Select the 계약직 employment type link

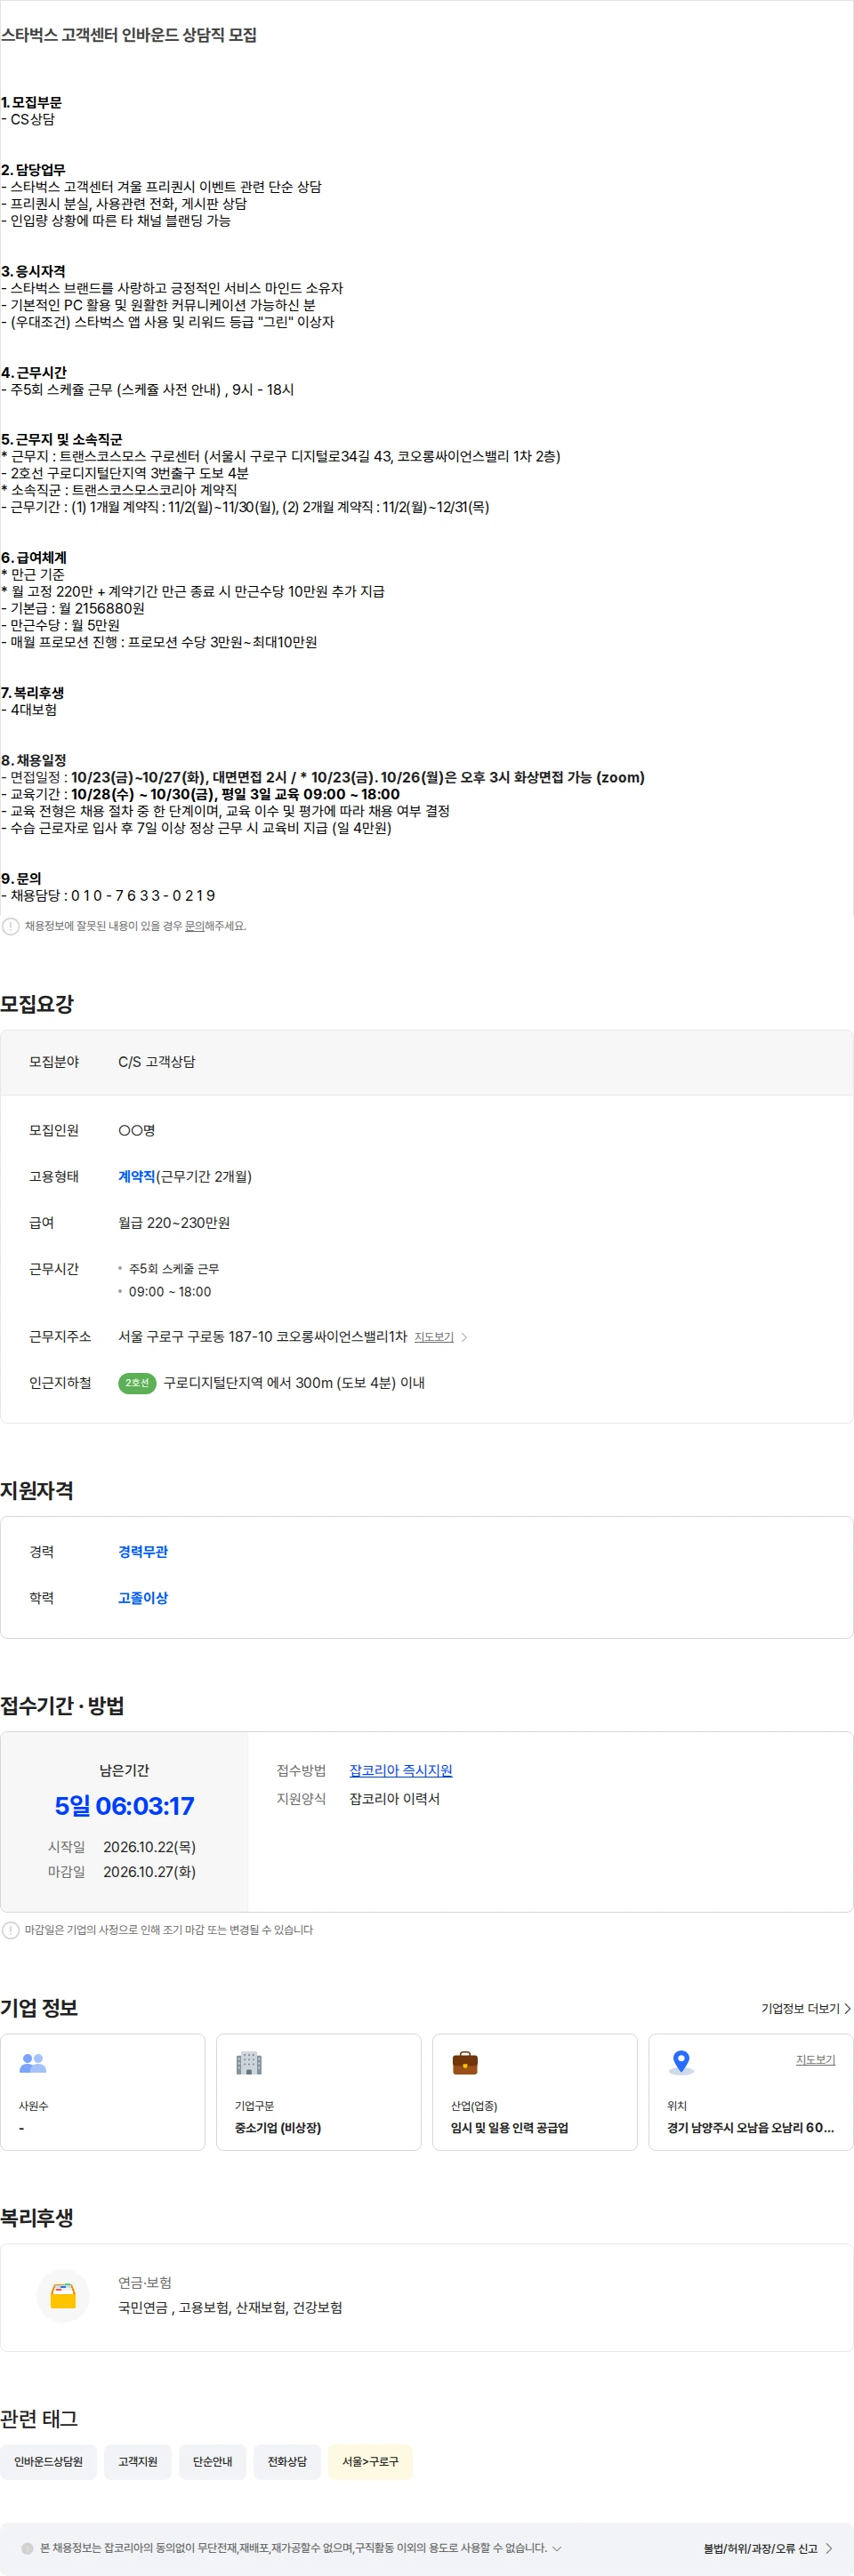[137, 1177]
